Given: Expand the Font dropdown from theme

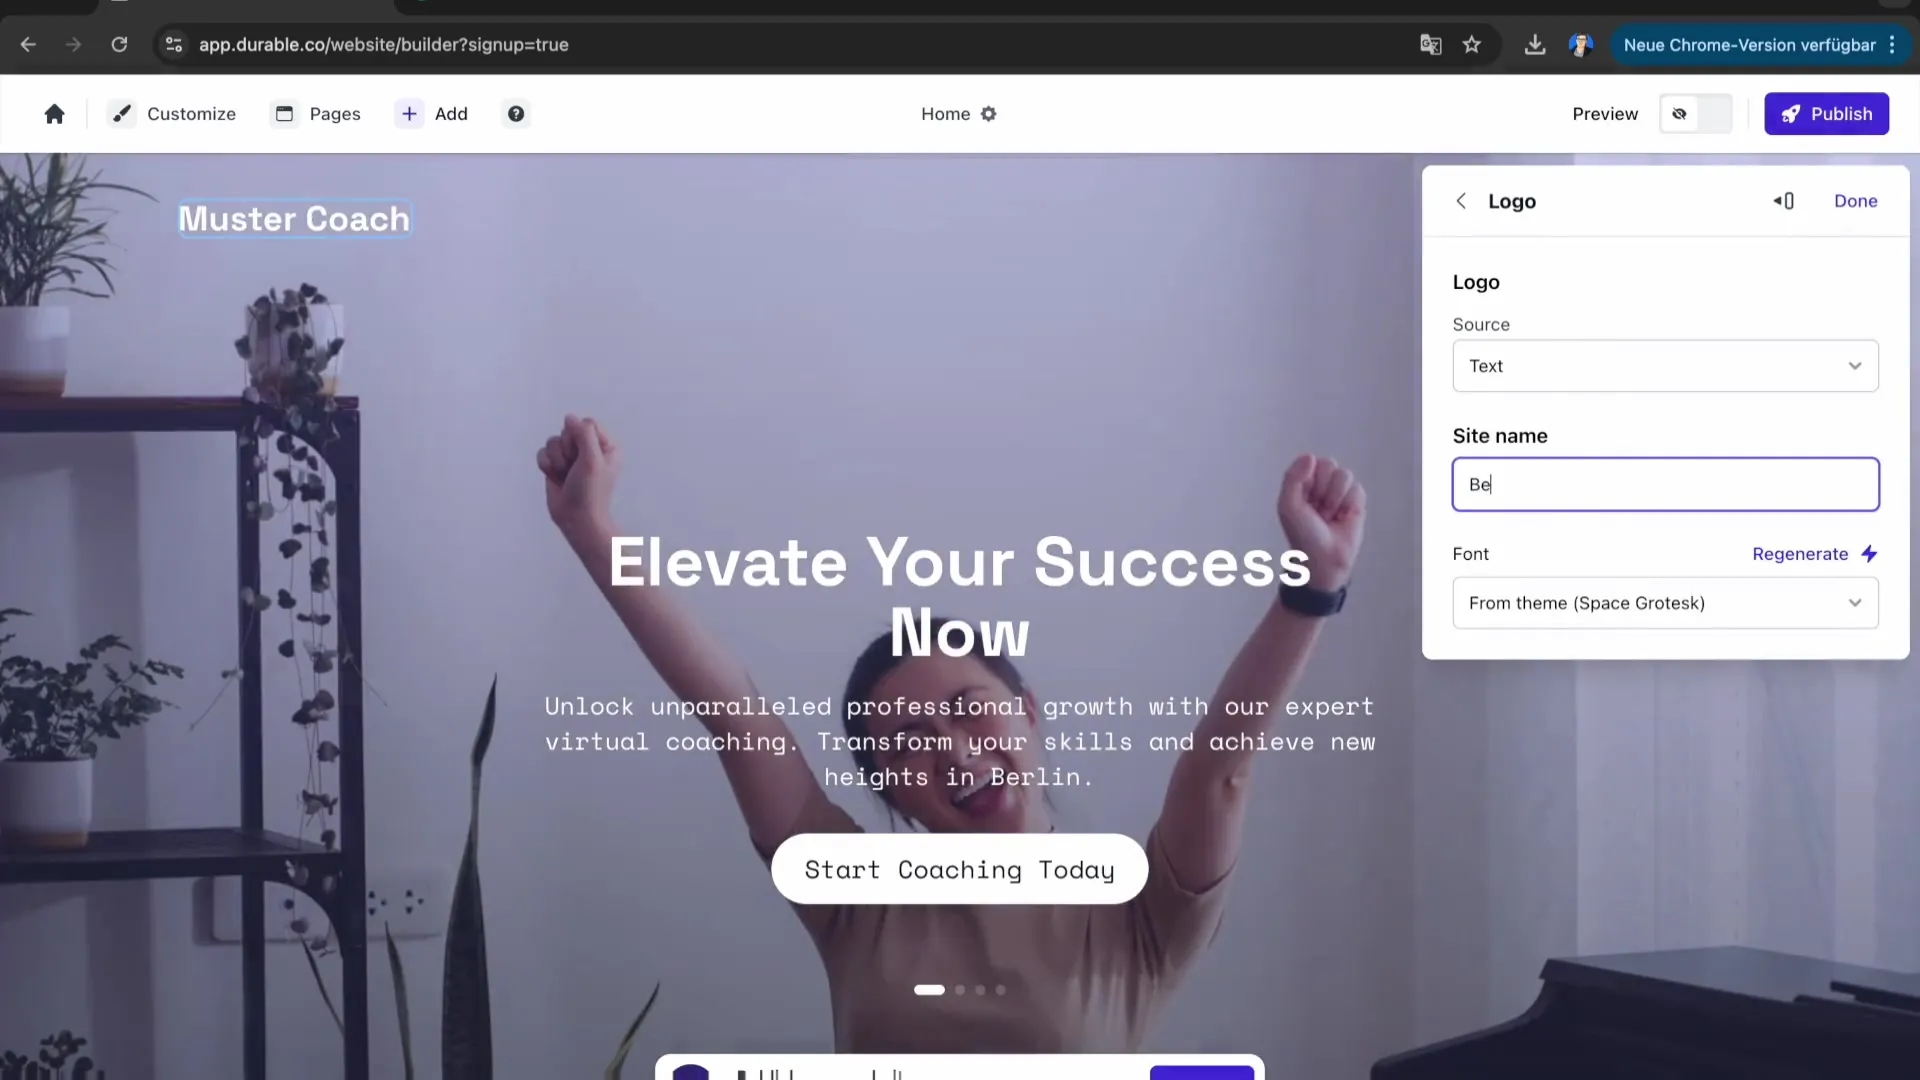Looking at the screenshot, I should point(1665,603).
